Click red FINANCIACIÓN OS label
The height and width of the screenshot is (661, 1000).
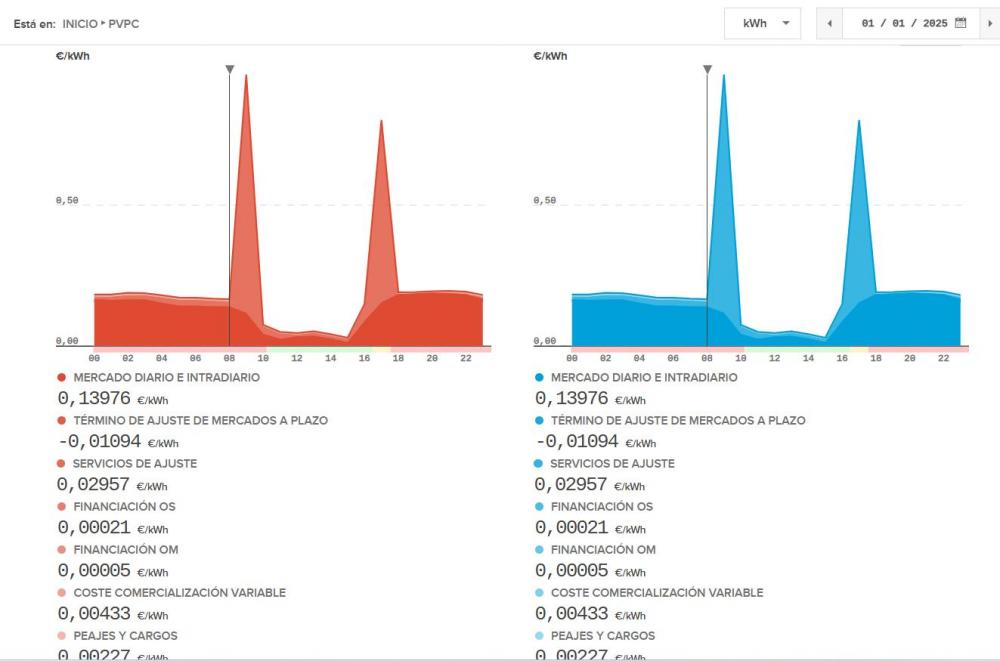(x=124, y=507)
